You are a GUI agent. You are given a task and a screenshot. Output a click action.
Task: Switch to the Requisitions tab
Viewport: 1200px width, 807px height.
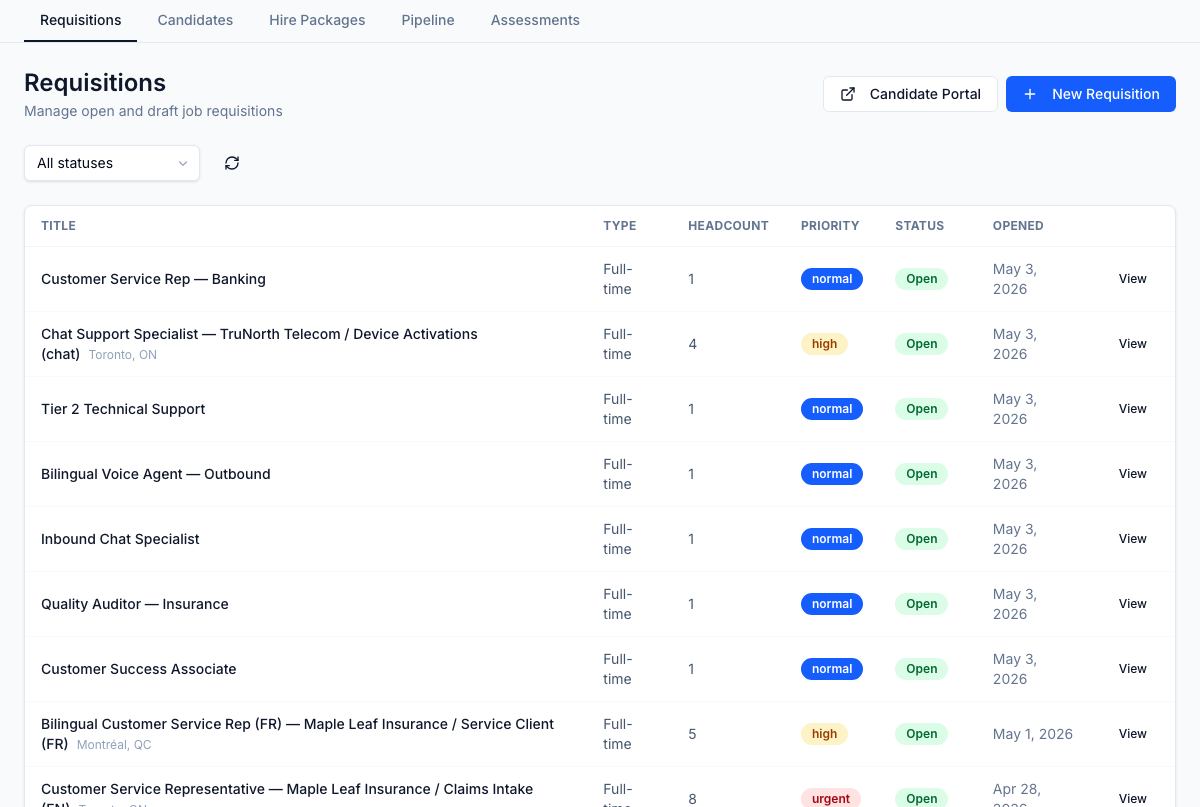pos(80,20)
